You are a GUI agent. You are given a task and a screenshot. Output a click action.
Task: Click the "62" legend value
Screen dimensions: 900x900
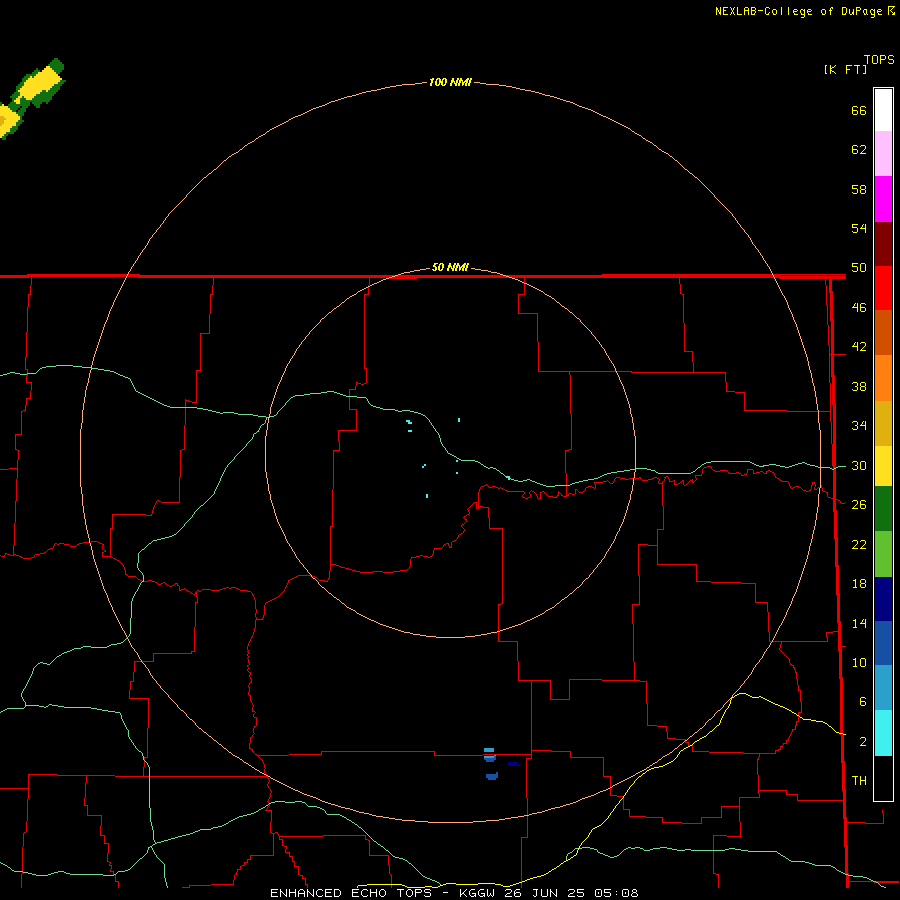(859, 150)
